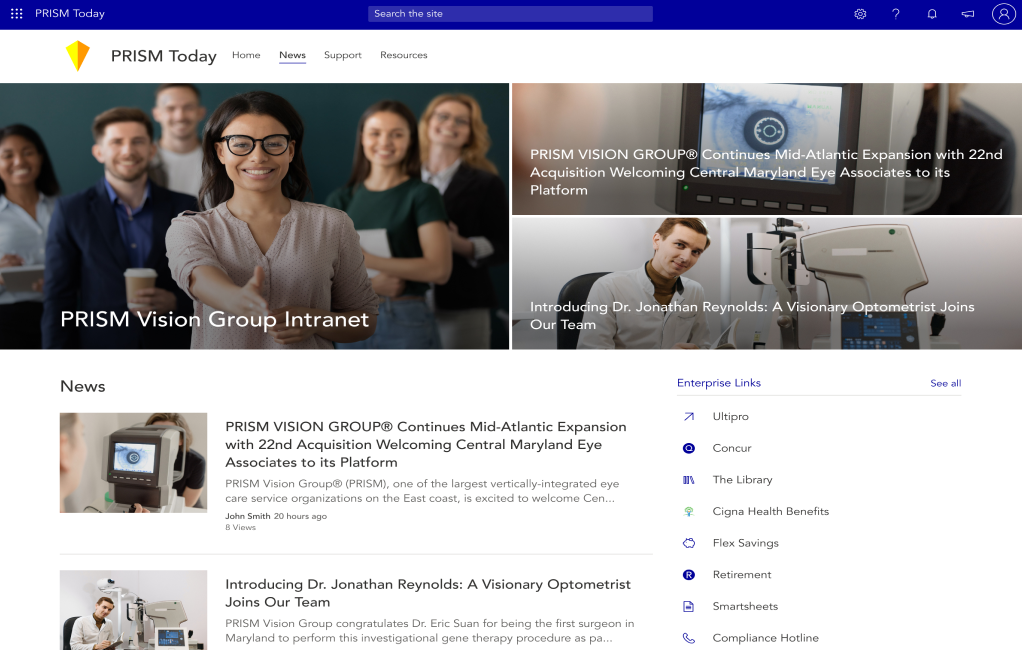Image resolution: width=1022 pixels, height=650 pixels.
Task: Open the Dr. Jonathan Reynolds hero tile
Action: click(766, 284)
